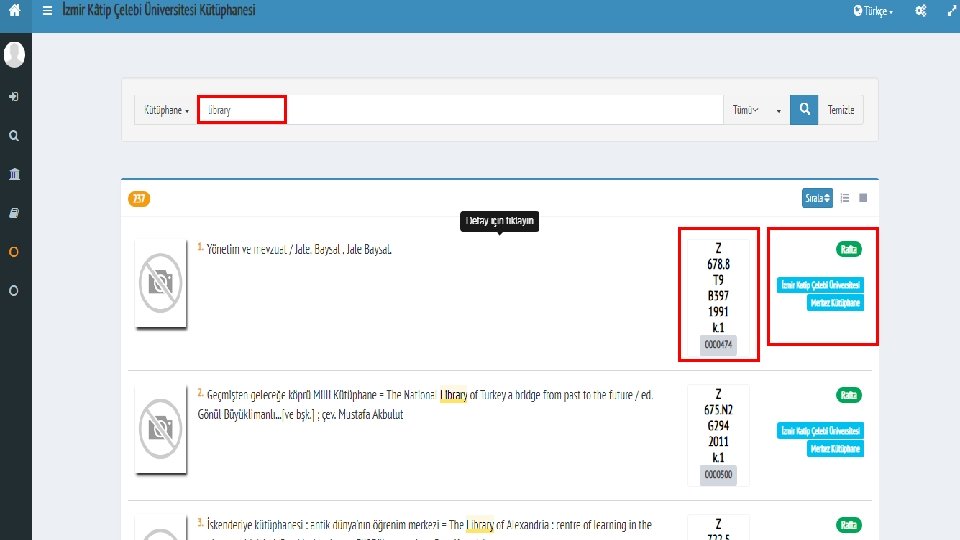Open Türkçe language dropdown
Viewport: 960px width, 540px height.
point(873,11)
